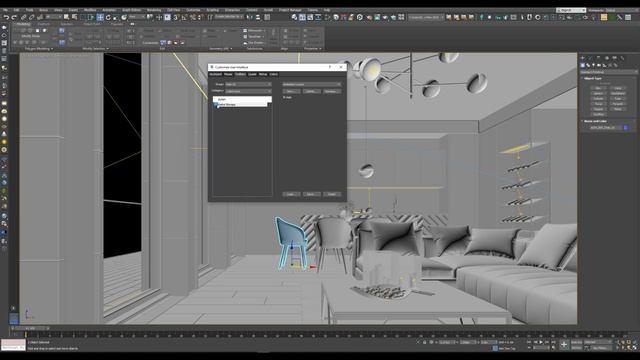
Task: Click the Mirror tool icon
Action: (250, 18)
